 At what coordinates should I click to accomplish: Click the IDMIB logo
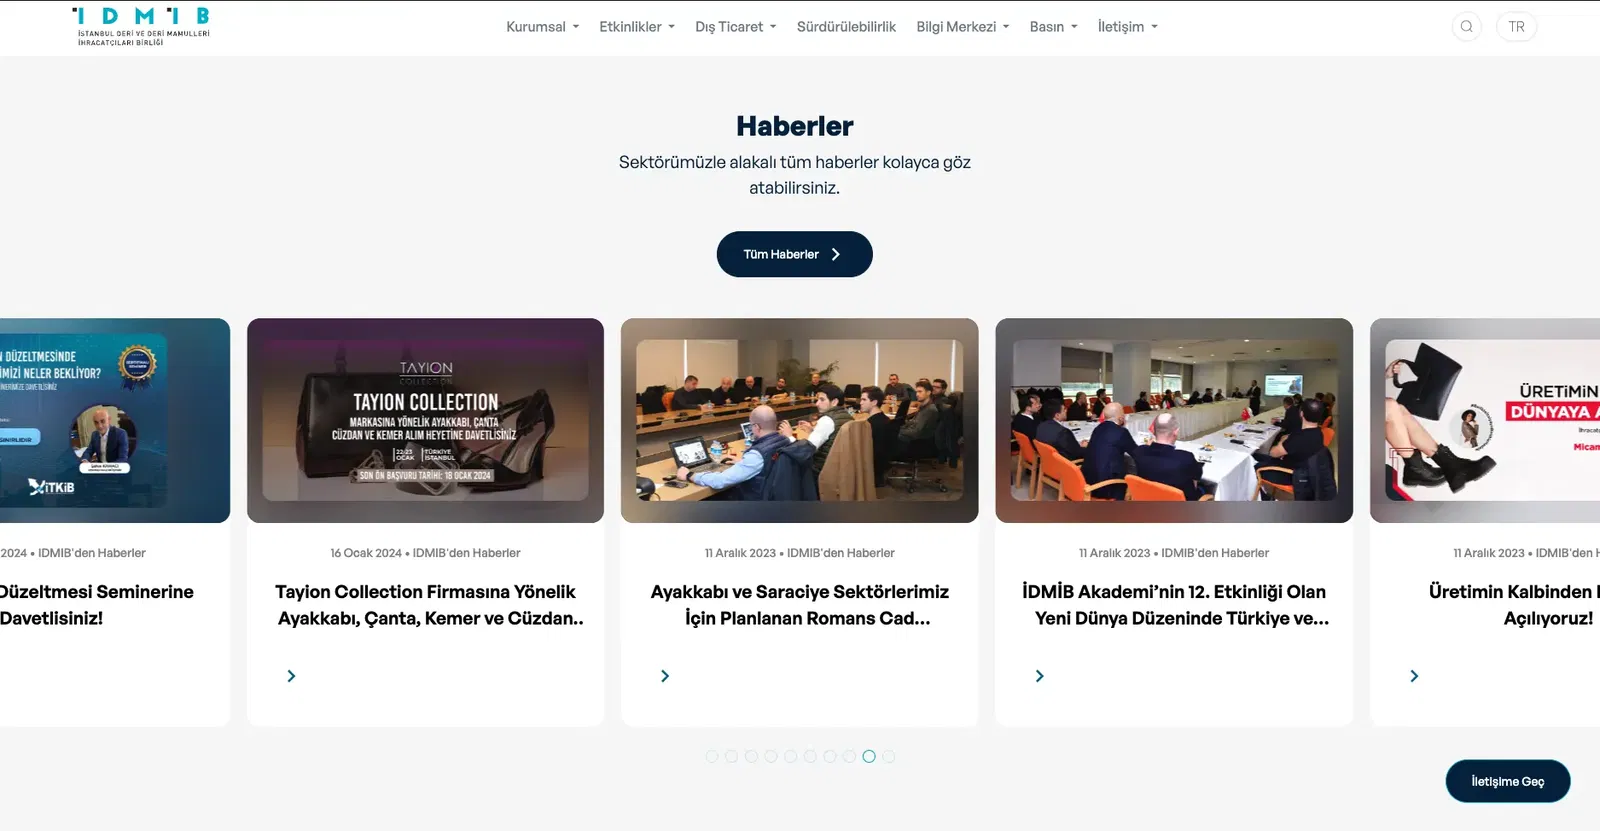(x=141, y=27)
